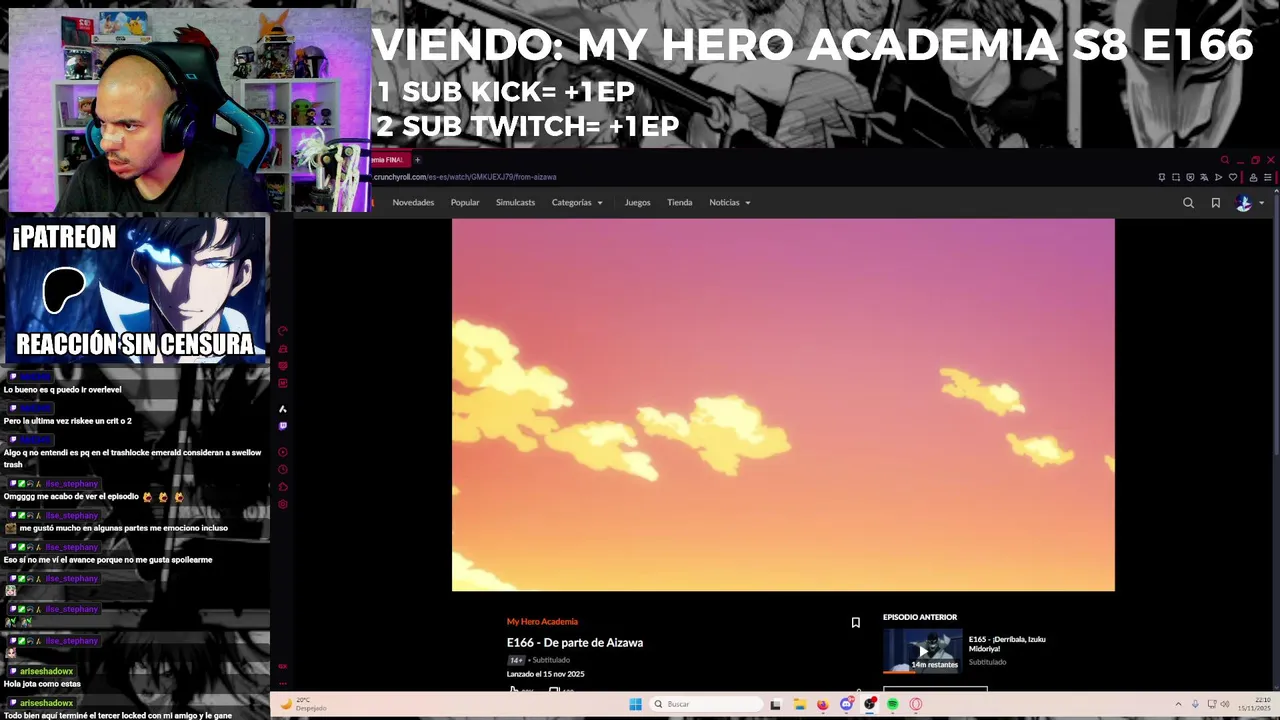Click the GX Control speedometer sidebar icon
1280x720 pixels.
[x=282, y=331]
